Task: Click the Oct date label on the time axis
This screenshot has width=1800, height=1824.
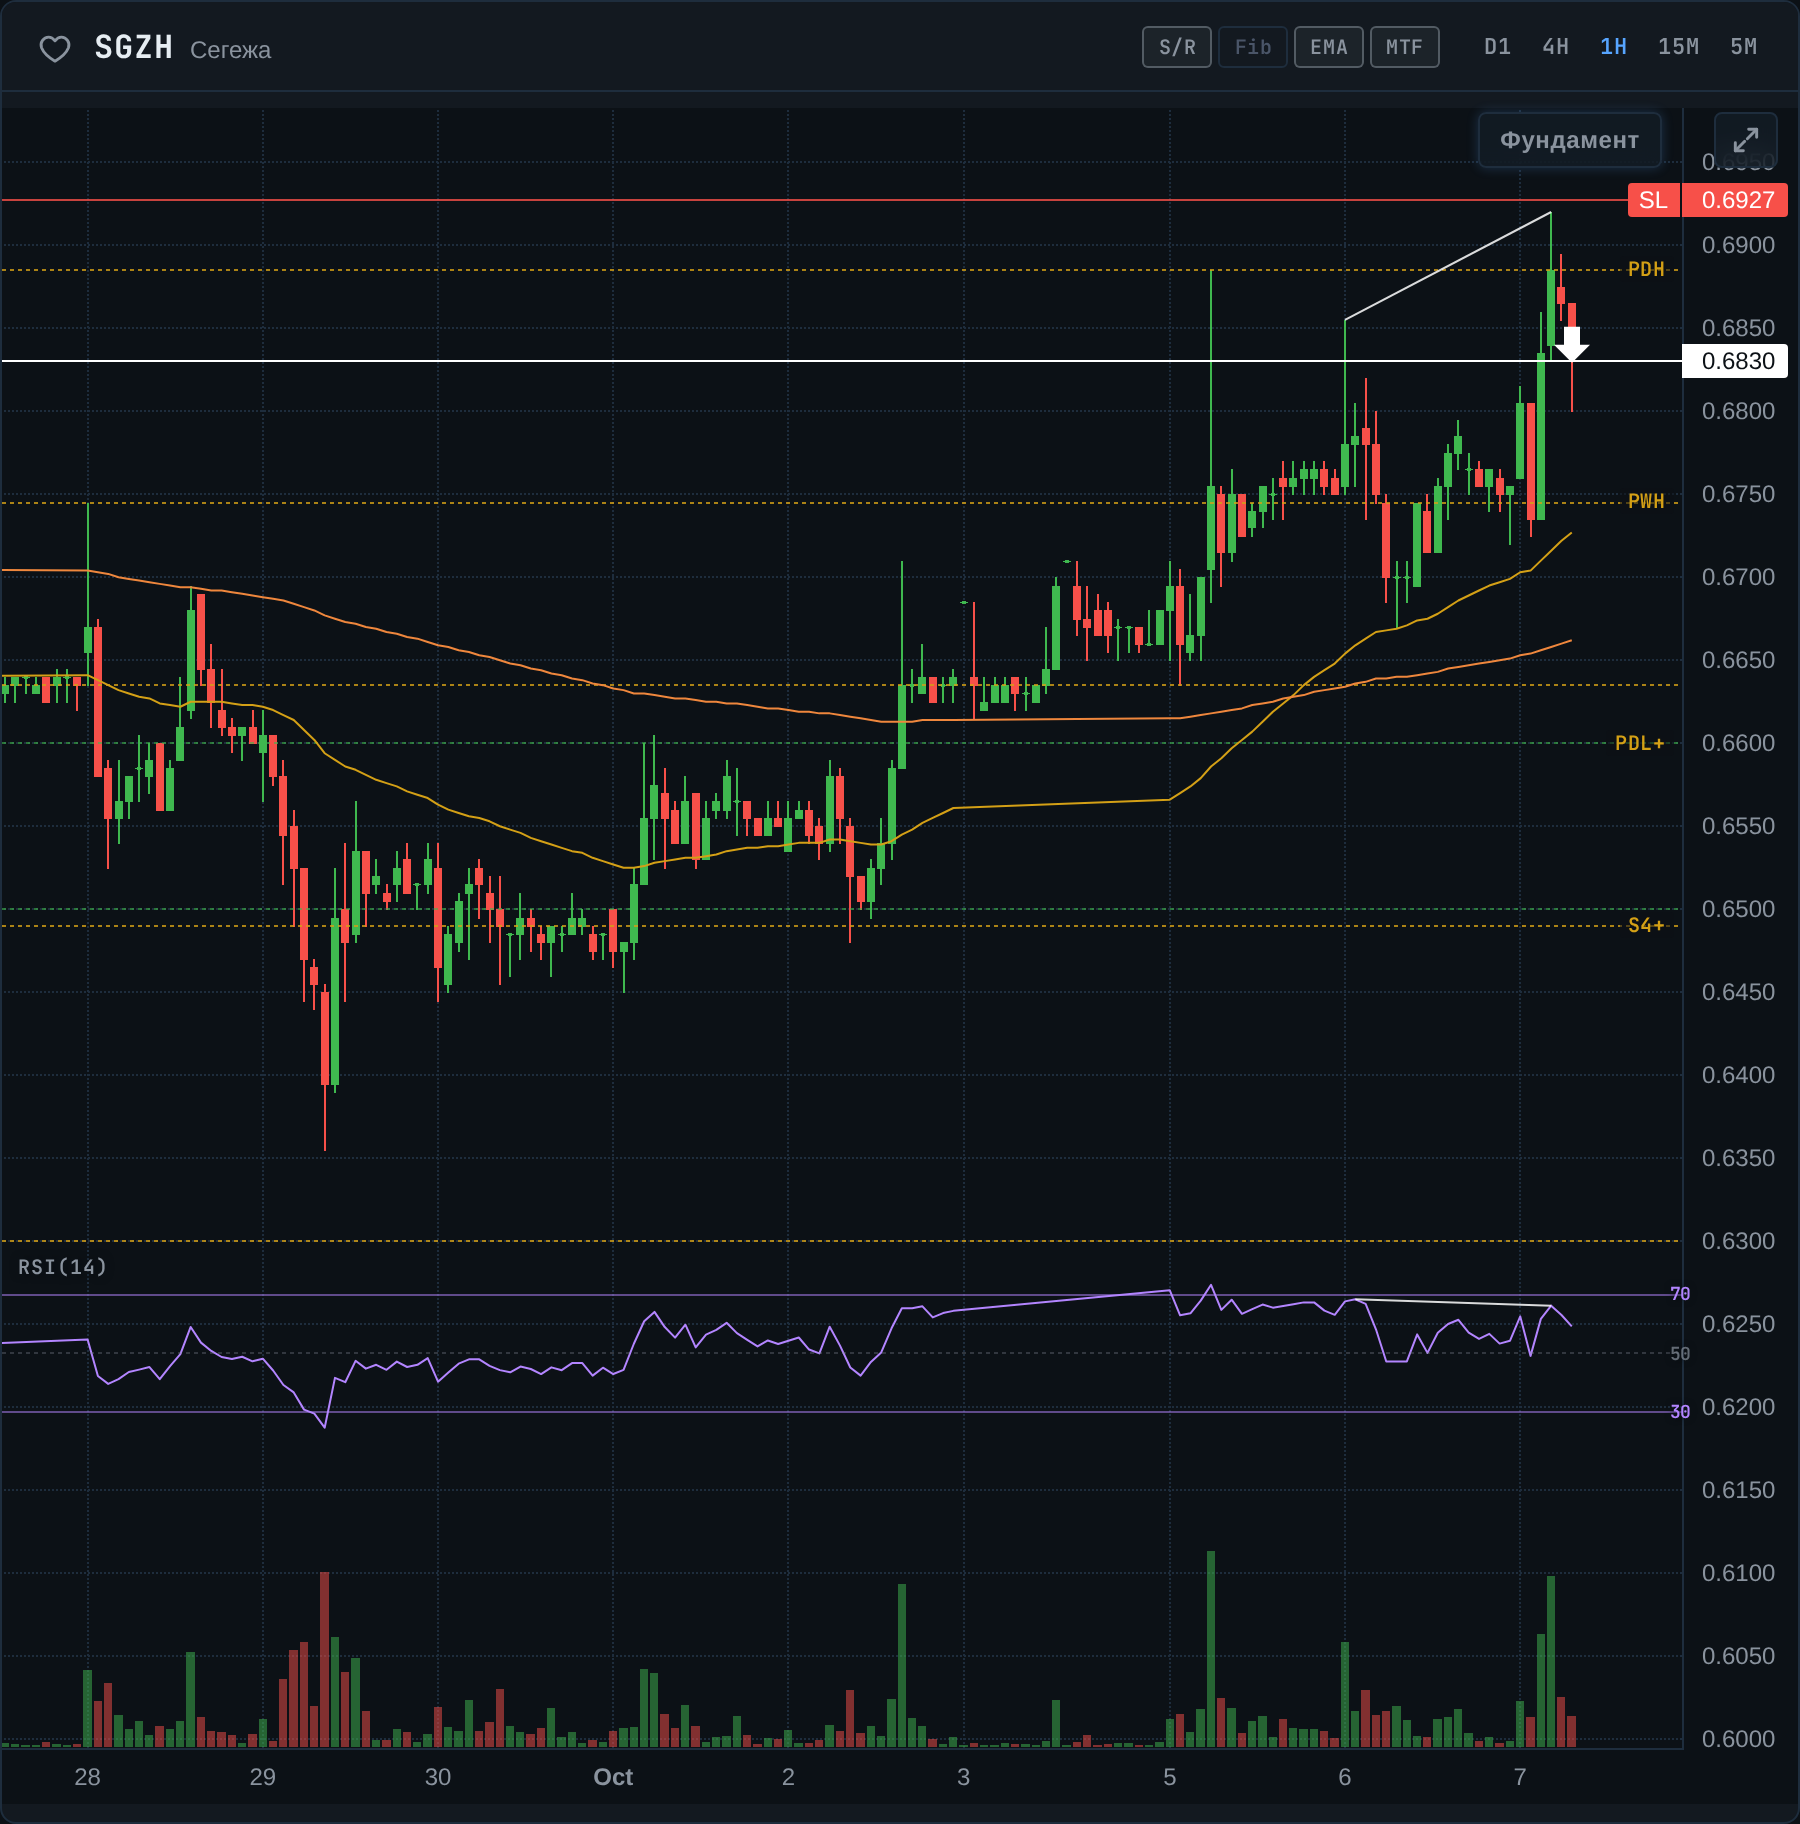Action: (613, 1777)
